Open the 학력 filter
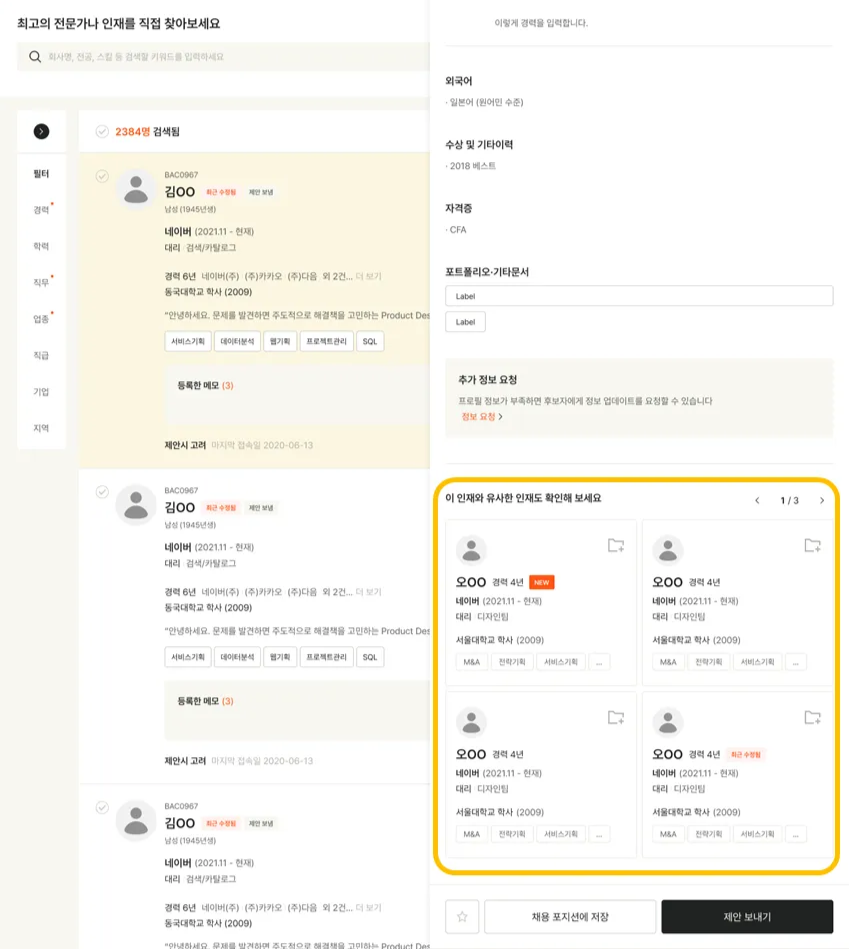This screenshot has width=849, height=949. tap(41, 246)
